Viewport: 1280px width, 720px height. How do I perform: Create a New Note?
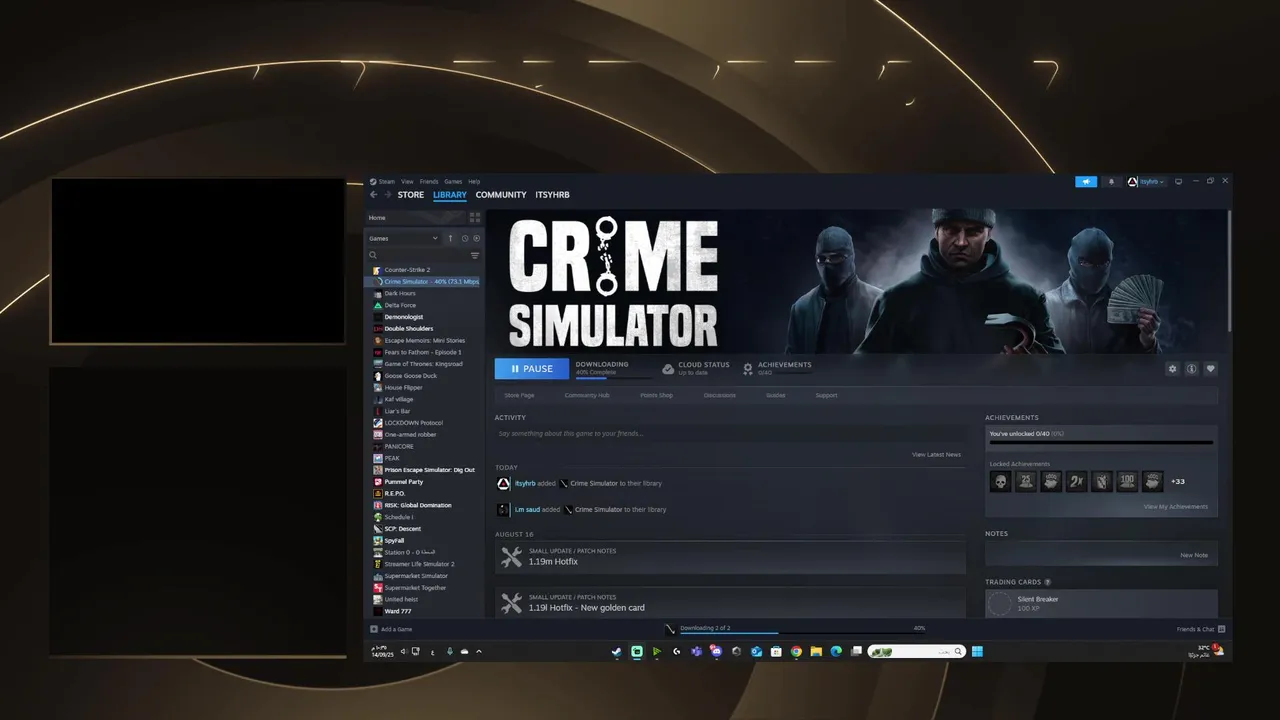[x=1194, y=555]
